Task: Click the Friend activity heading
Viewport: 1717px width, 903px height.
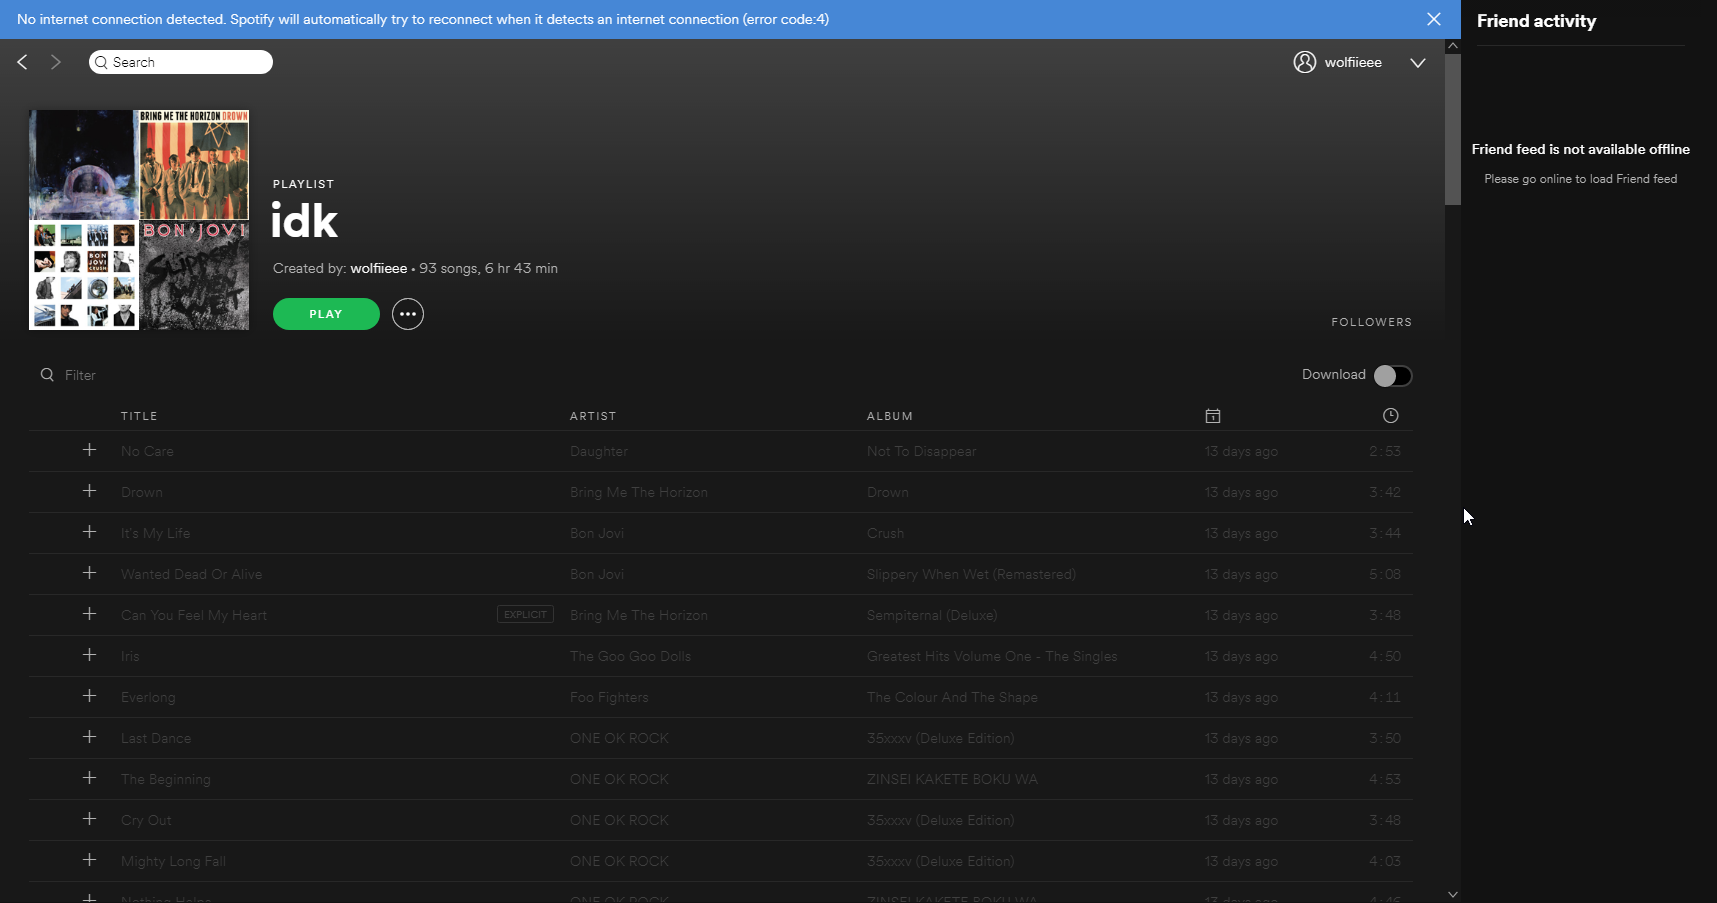Action: coord(1536,21)
